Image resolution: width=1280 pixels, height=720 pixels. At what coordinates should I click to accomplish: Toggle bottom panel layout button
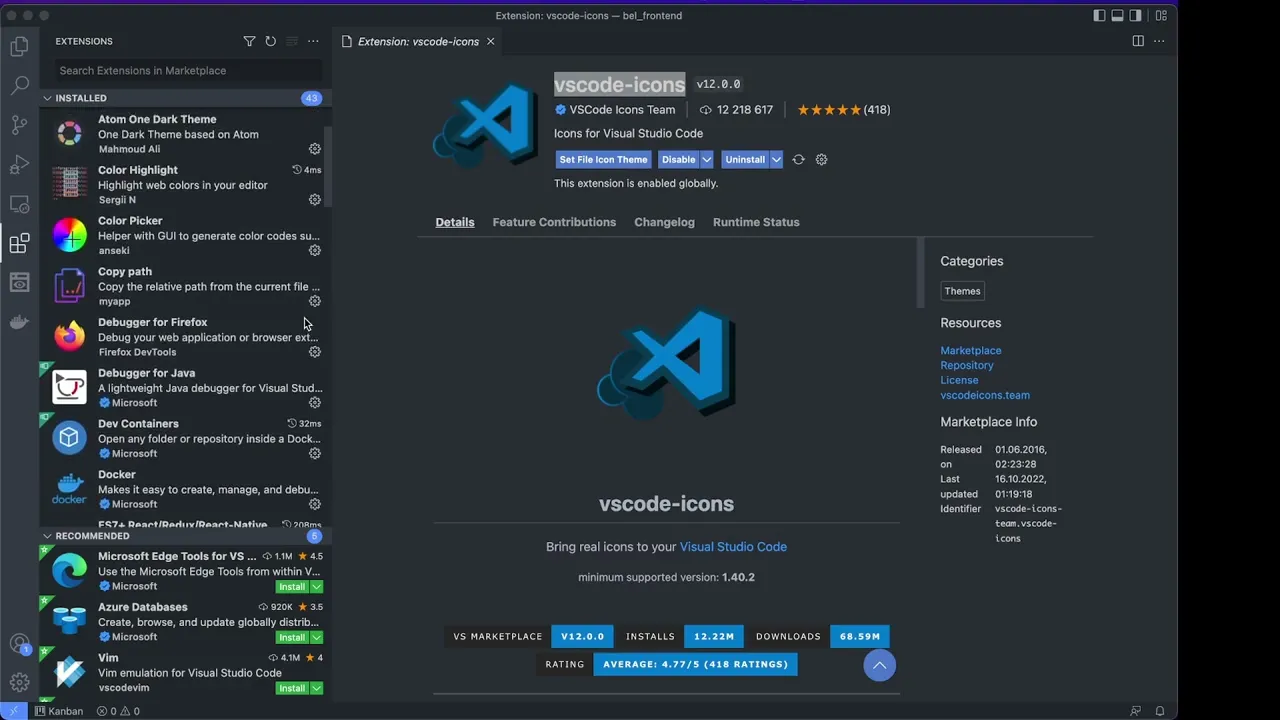(x=1117, y=15)
